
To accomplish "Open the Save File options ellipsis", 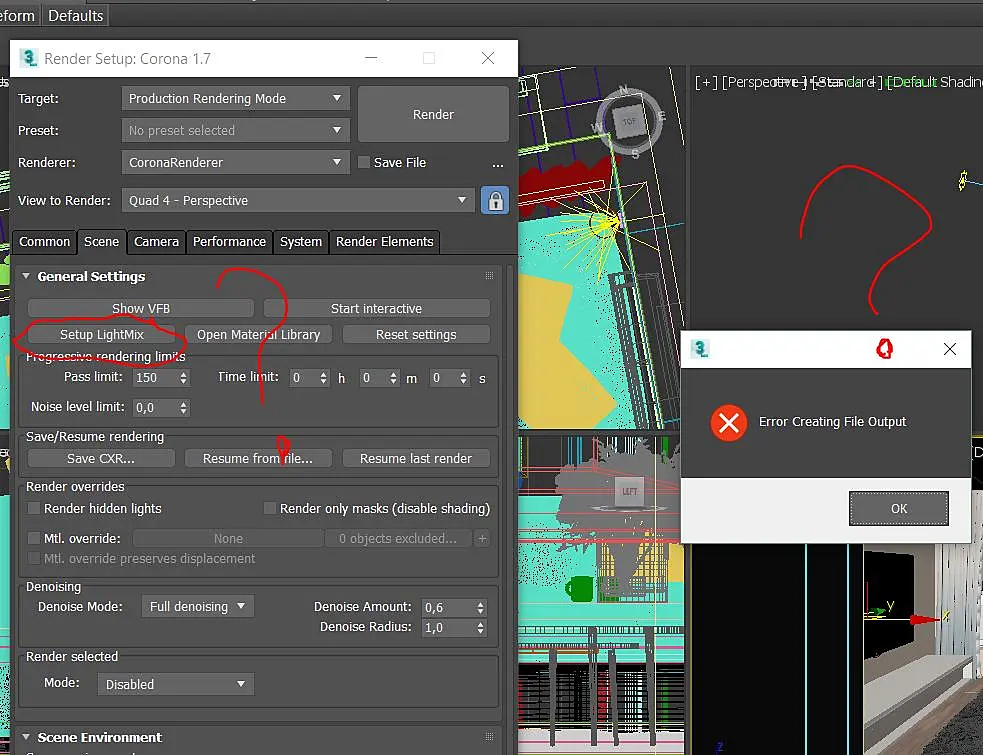I will 498,164.
